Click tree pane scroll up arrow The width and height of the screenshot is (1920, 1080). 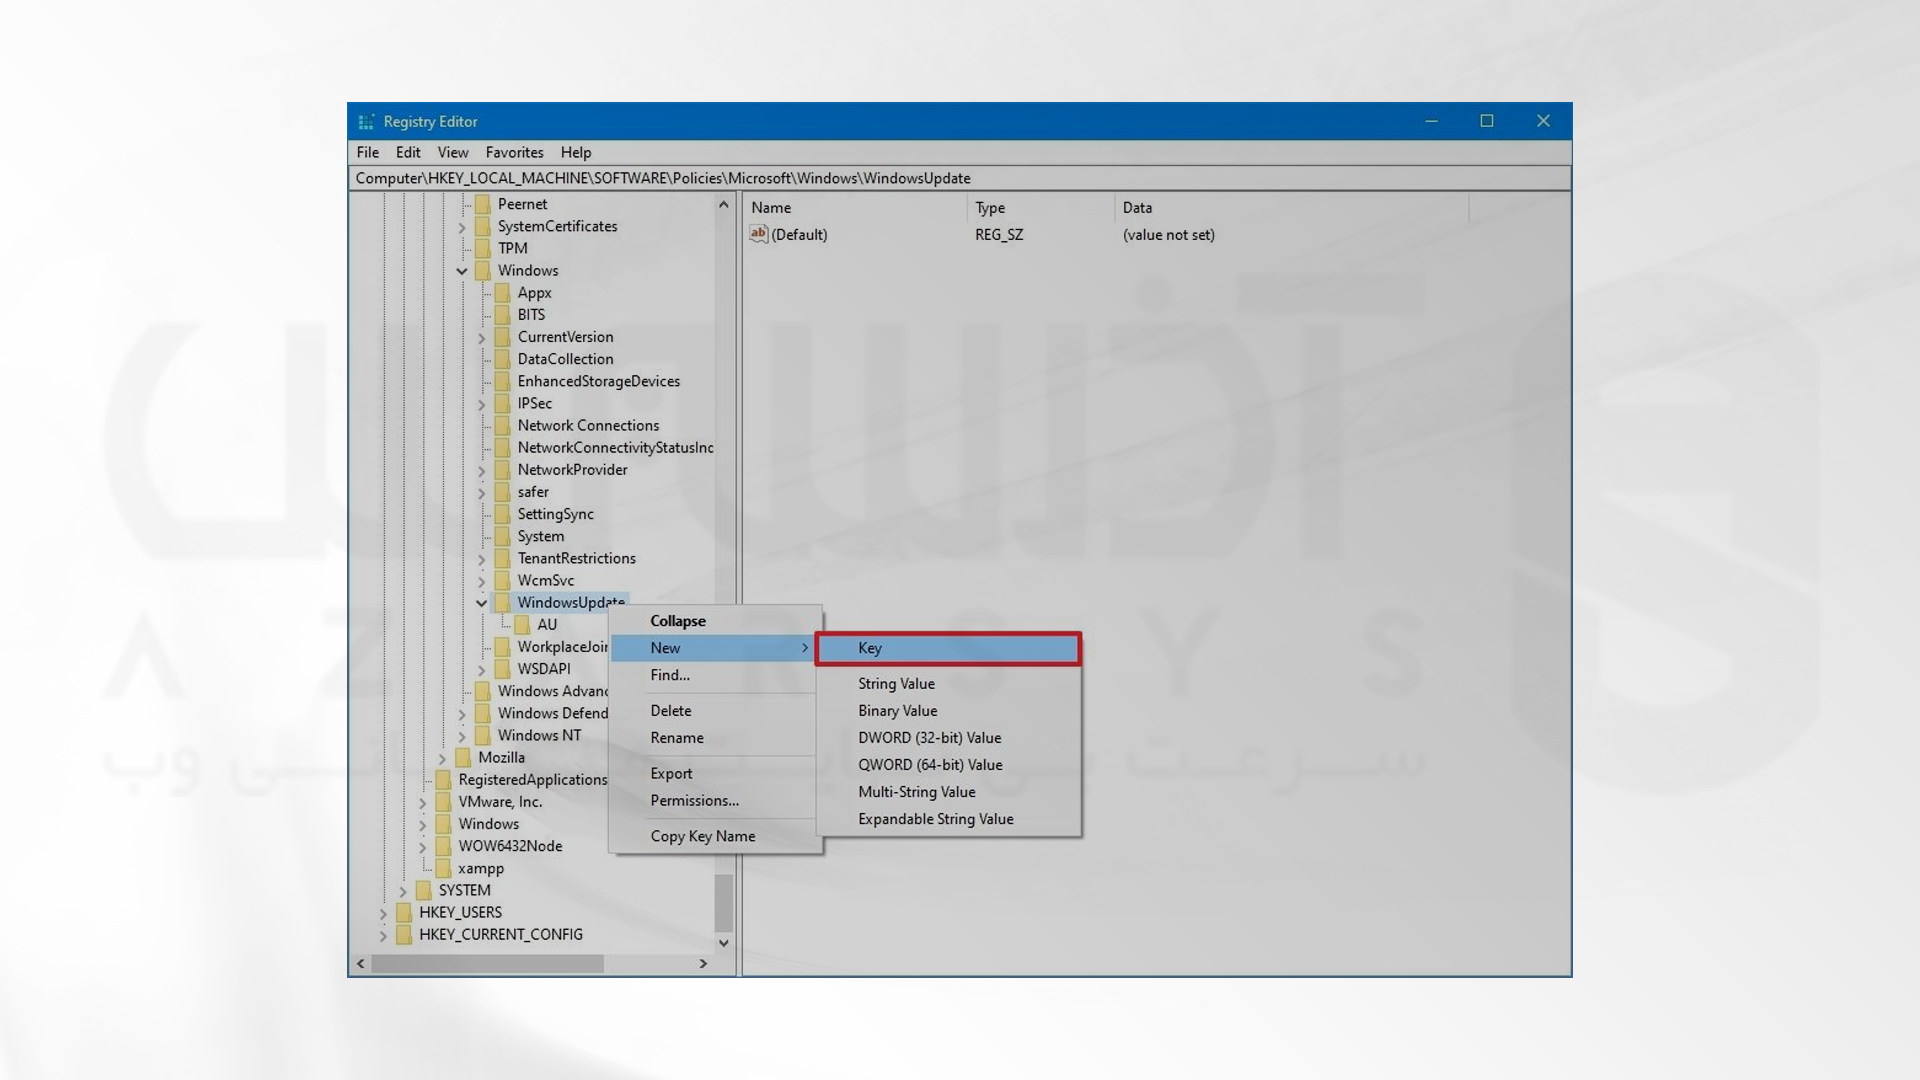(x=724, y=204)
